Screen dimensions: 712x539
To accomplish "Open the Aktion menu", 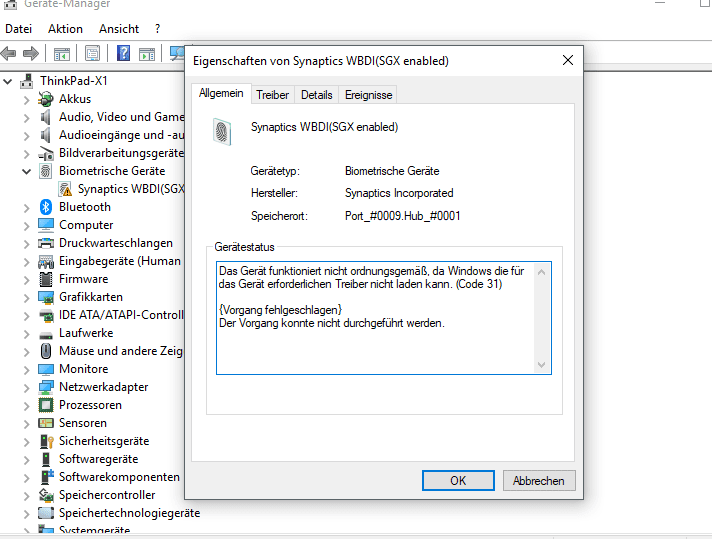I will 65,29.
